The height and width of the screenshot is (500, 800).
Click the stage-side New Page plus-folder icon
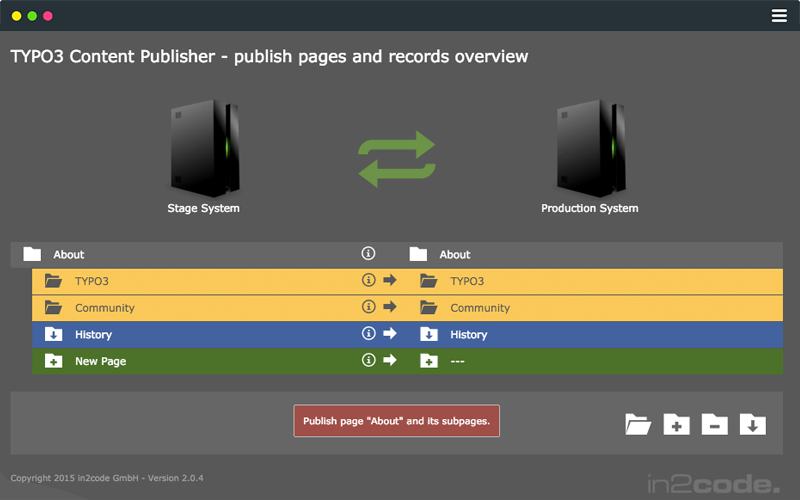[54, 361]
